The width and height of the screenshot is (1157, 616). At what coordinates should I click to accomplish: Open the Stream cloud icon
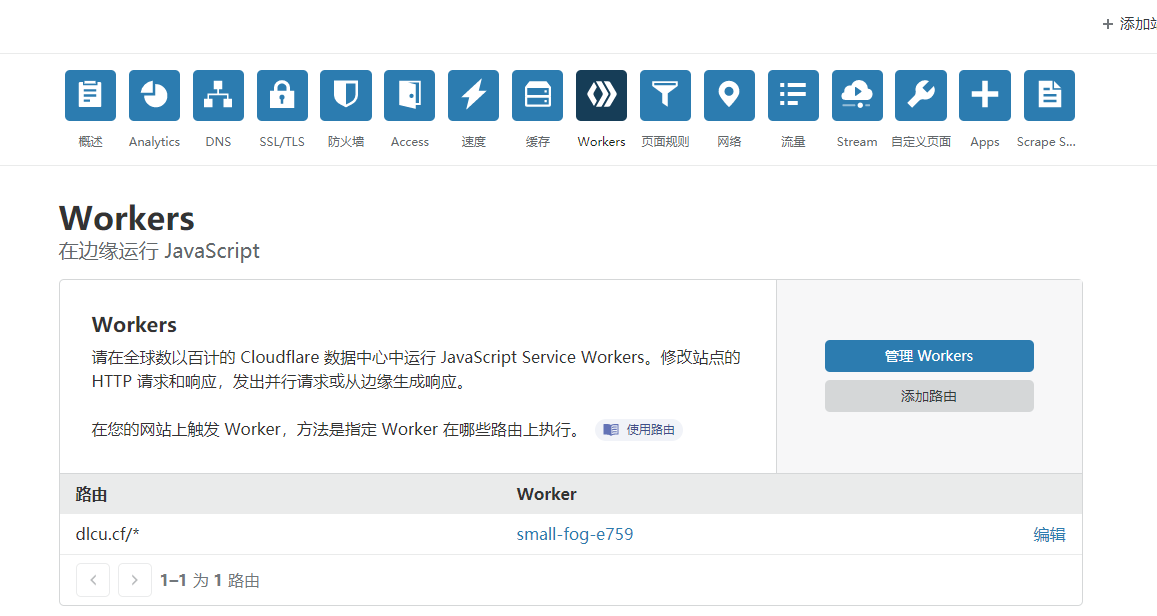857,95
